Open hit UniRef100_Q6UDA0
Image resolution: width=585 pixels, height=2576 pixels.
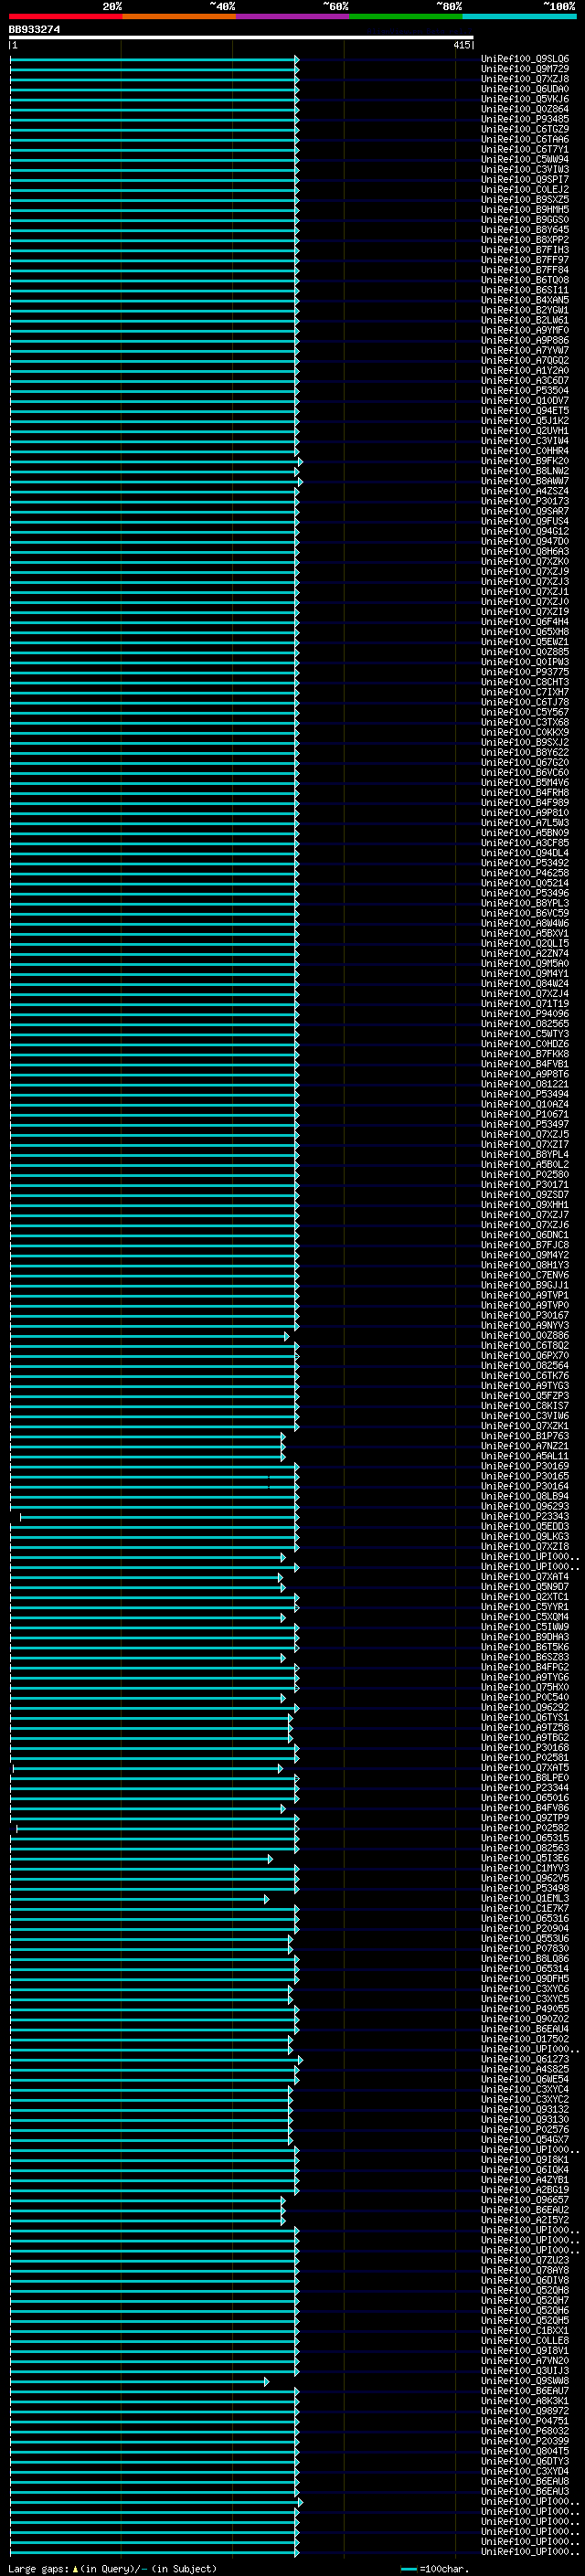[x=525, y=89]
